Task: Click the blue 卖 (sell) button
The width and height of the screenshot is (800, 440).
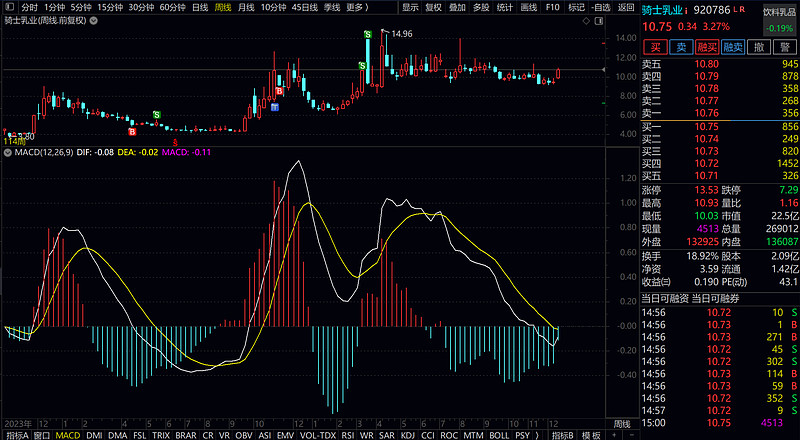Action: (x=681, y=46)
